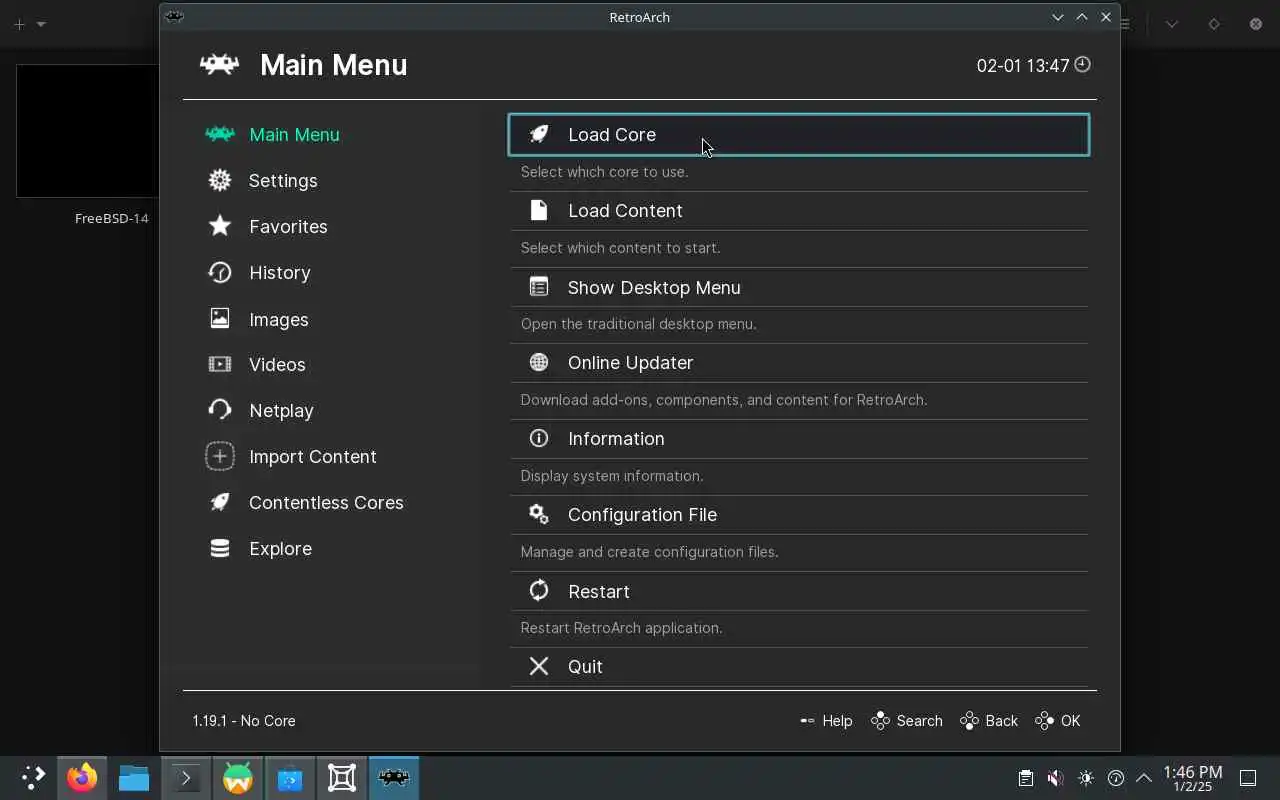Click the gears icon beside Configuration File

pyautogui.click(x=539, y=514)
